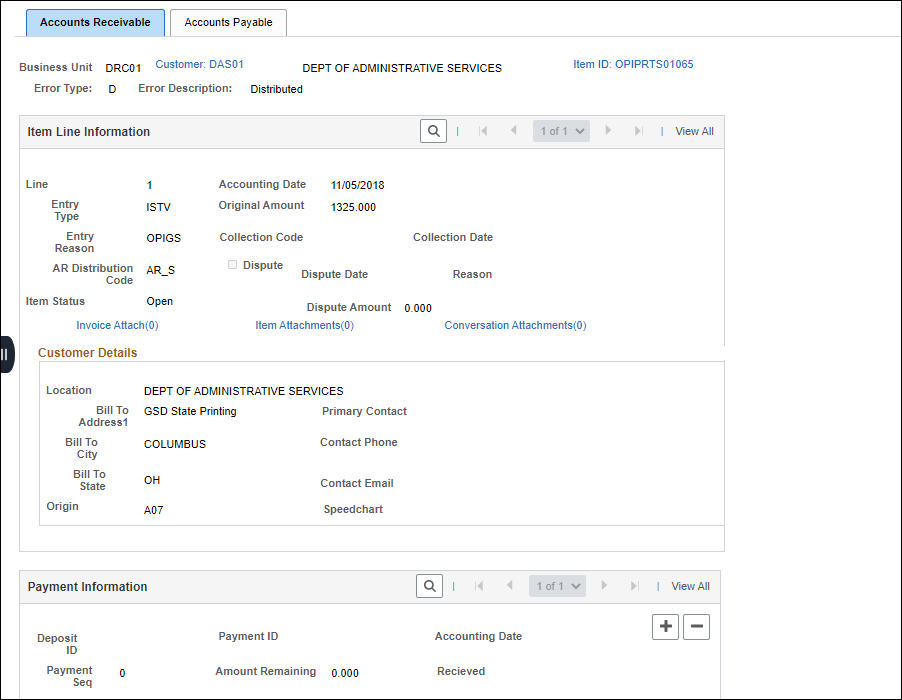This screenshot has width=902, height=700.
Task: Open Item ID OPIPRTS01065 link
Action: (x=633, y=64)
